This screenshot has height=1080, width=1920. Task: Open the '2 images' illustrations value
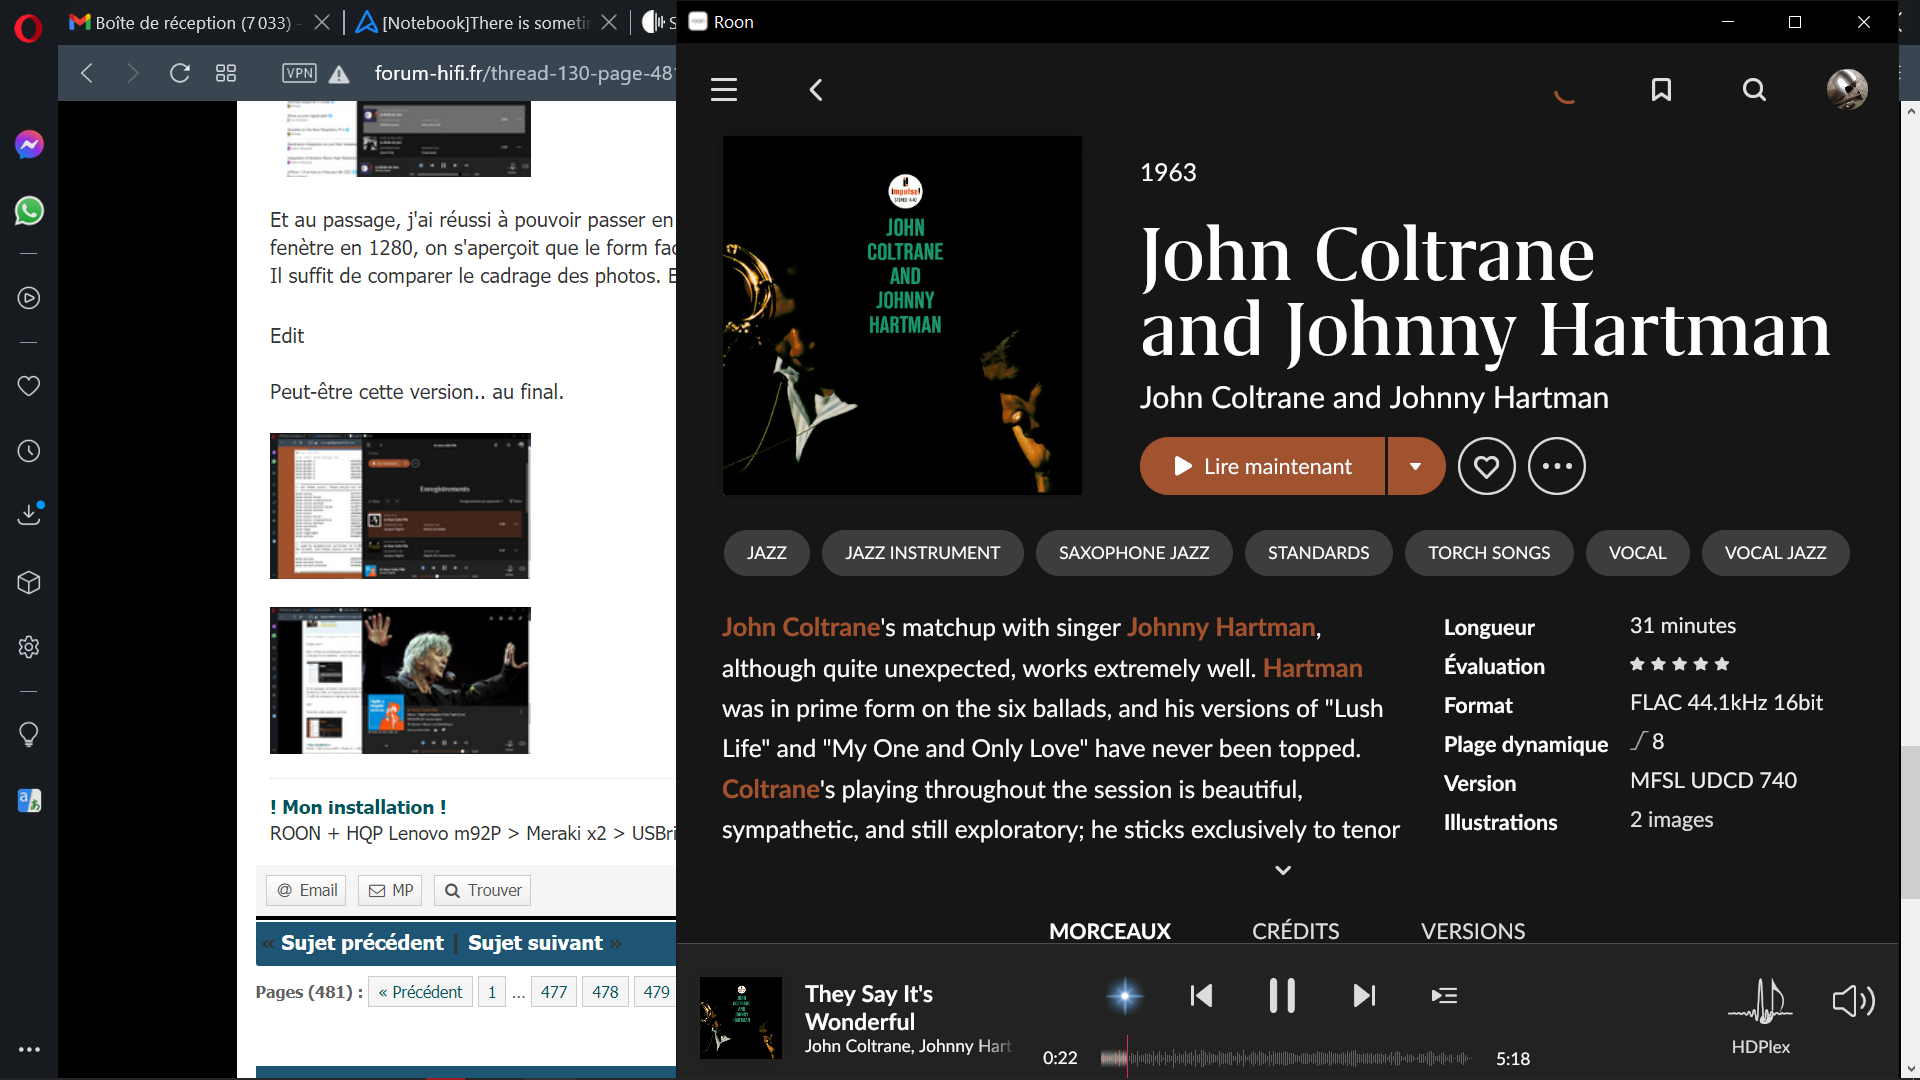click(x=1671, y=820)
